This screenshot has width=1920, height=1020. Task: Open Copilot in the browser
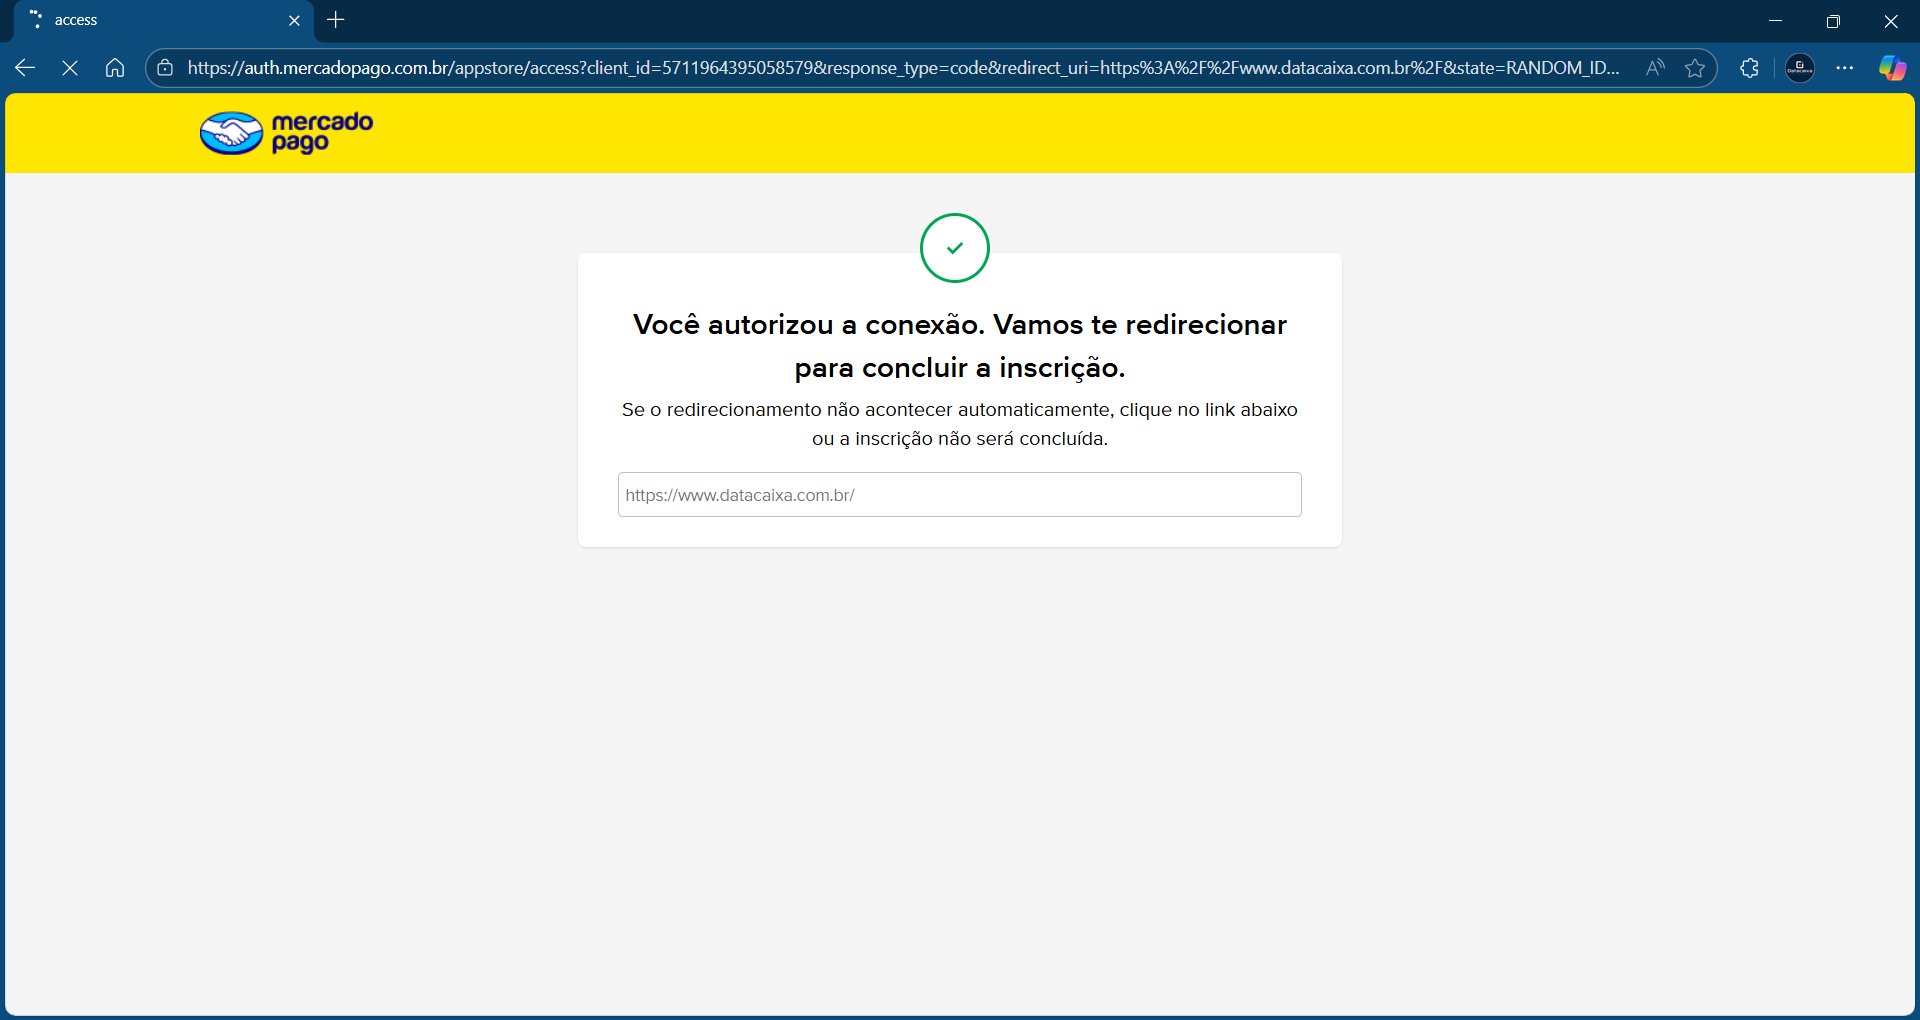1892,68
